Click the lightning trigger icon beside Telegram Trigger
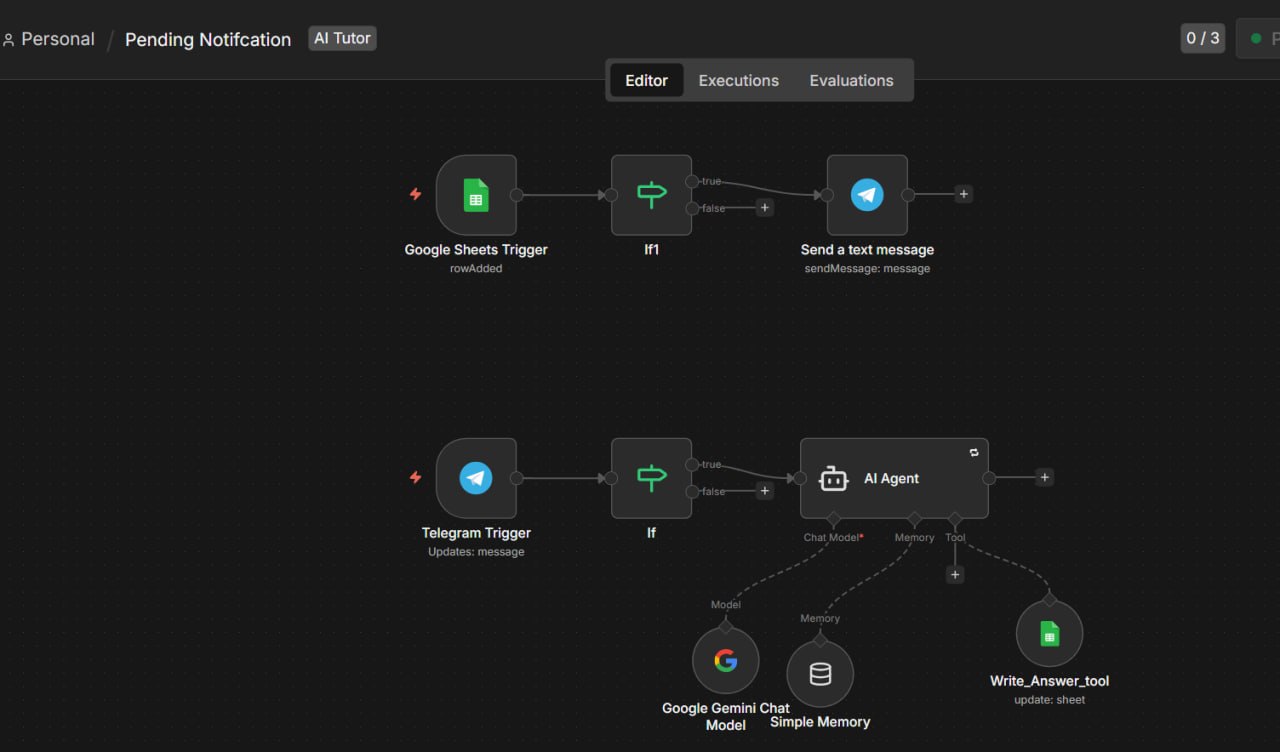This screenshot has height=752, width=1280. [416, 477]
